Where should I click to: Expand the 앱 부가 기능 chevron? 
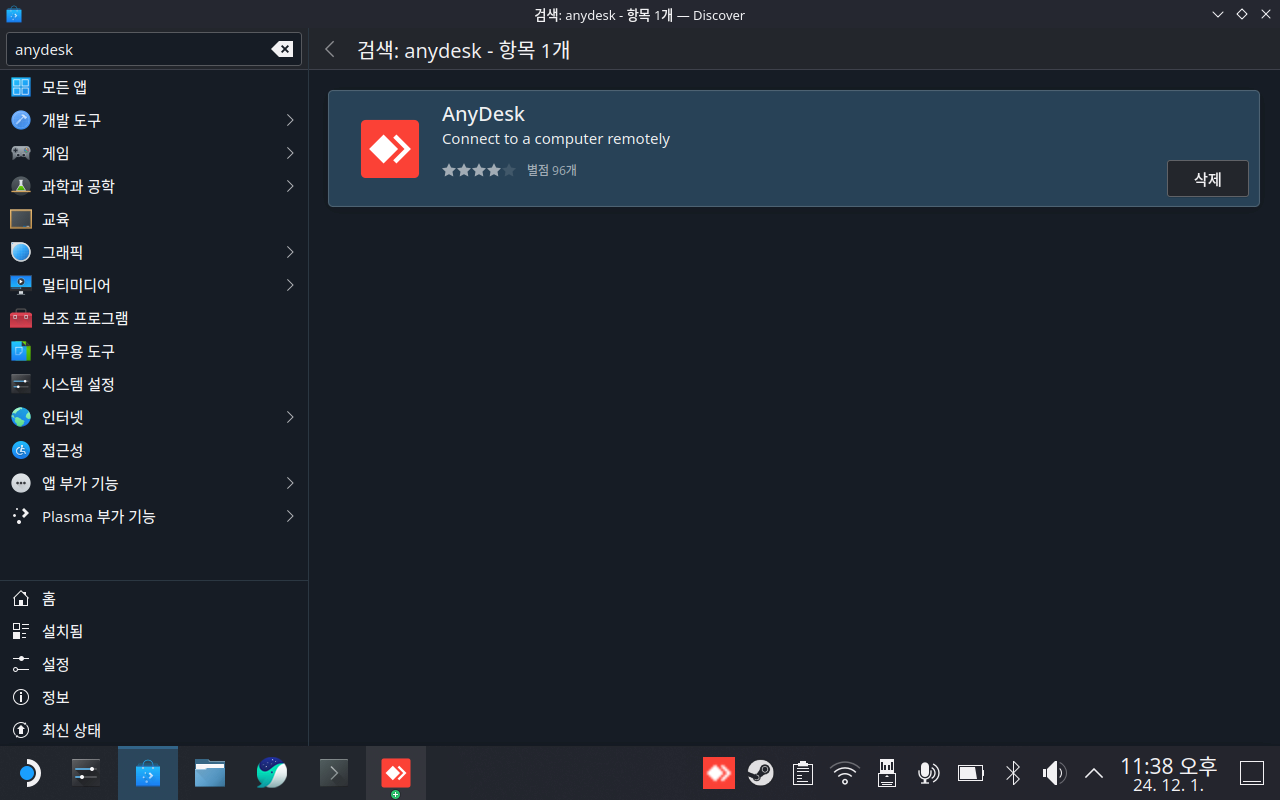click(290, 483)
